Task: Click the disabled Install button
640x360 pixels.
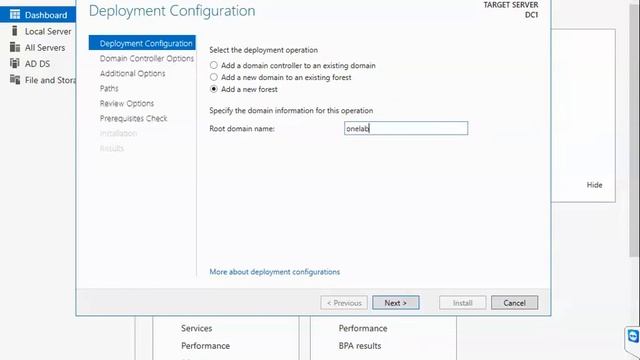Action: [x=462, y=303]
